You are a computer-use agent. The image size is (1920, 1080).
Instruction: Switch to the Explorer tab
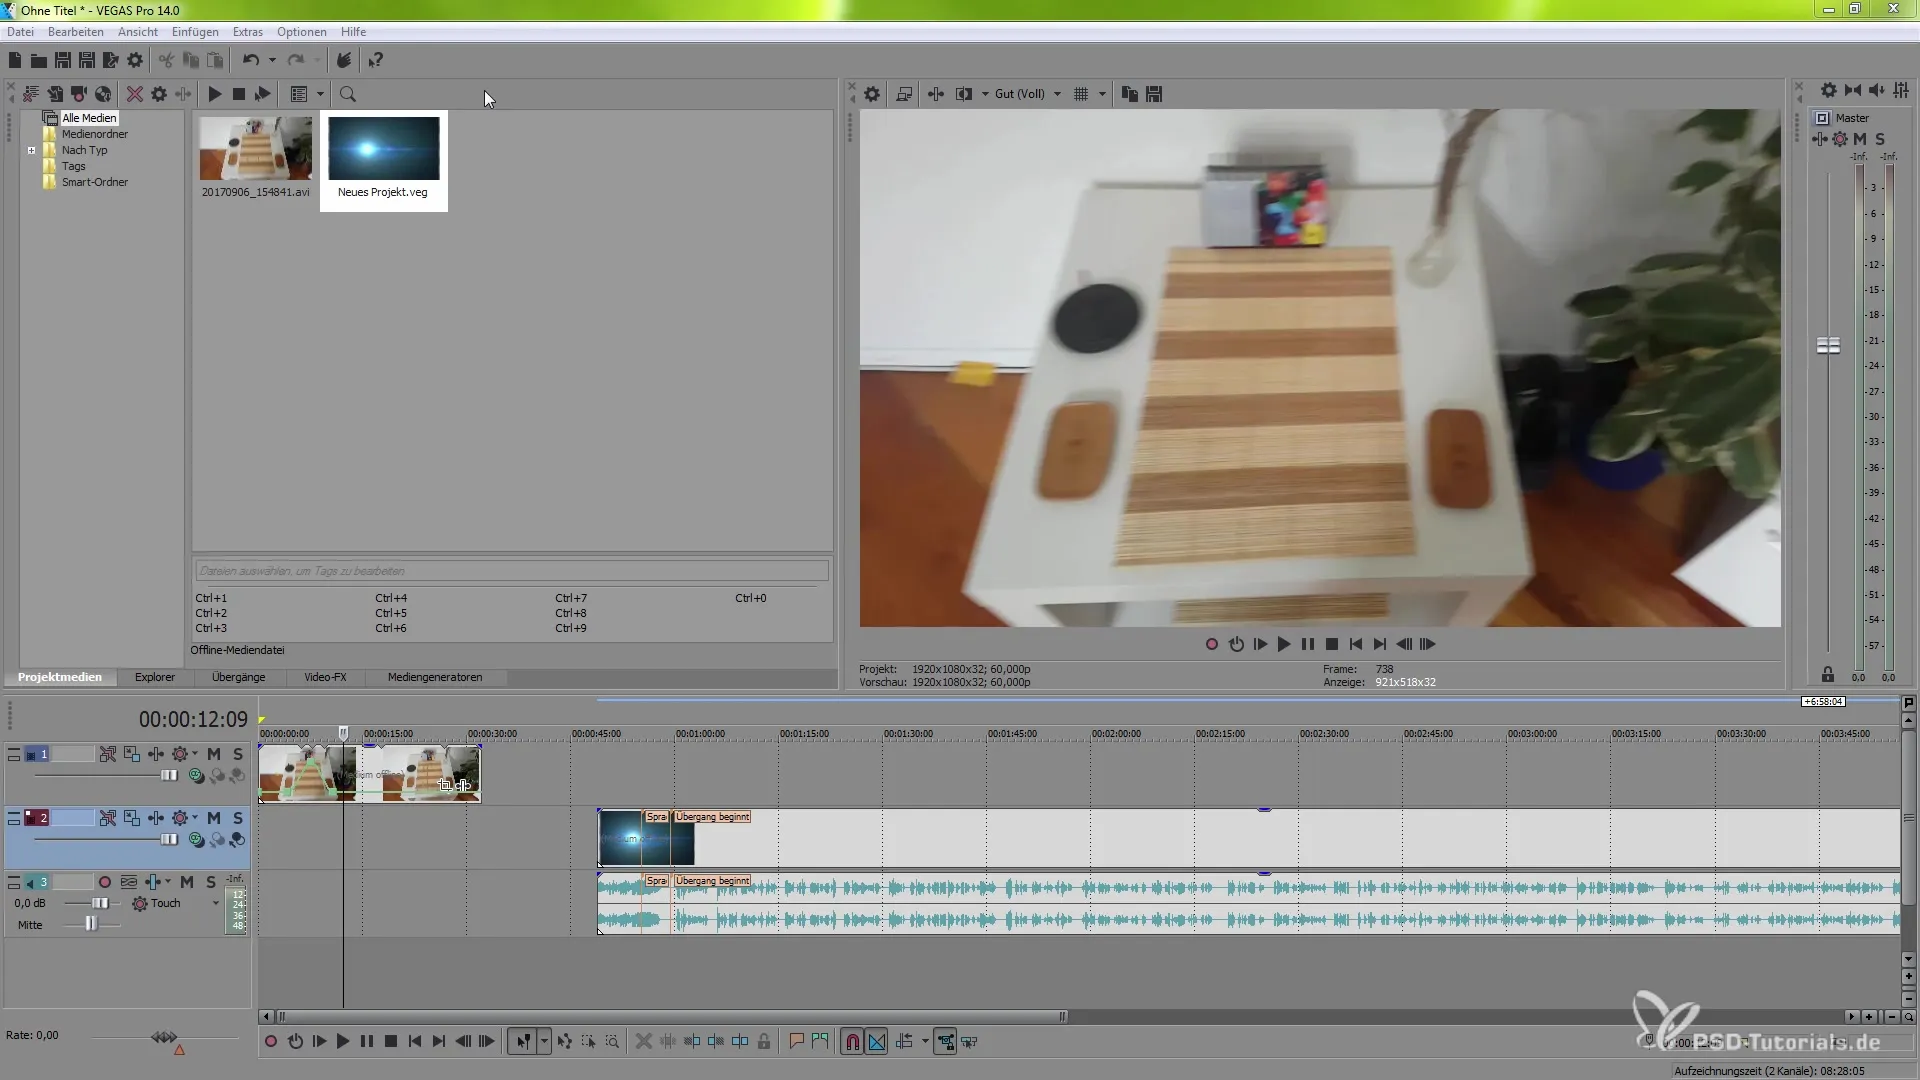(x=155, y=677)
